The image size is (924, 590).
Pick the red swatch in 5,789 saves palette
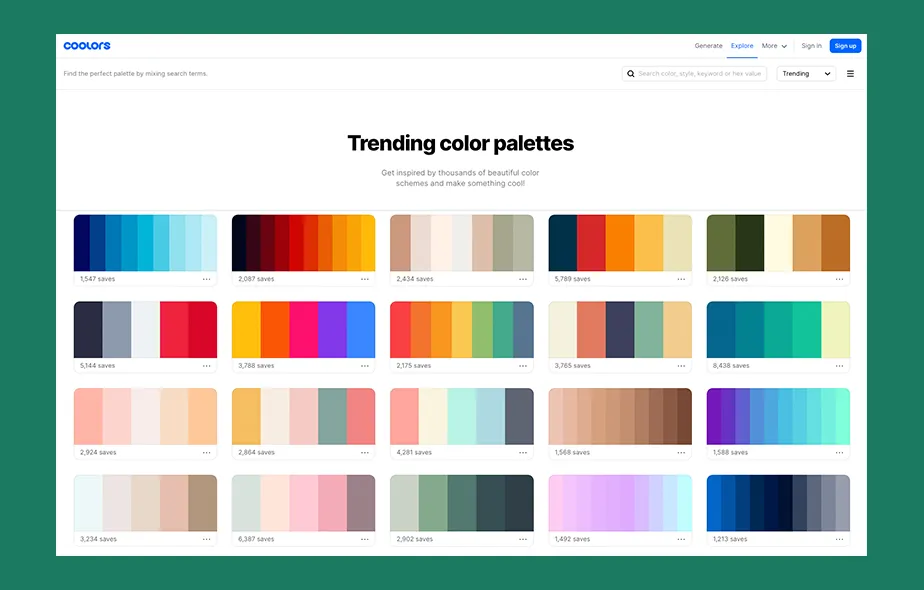[x=591, y=243]
